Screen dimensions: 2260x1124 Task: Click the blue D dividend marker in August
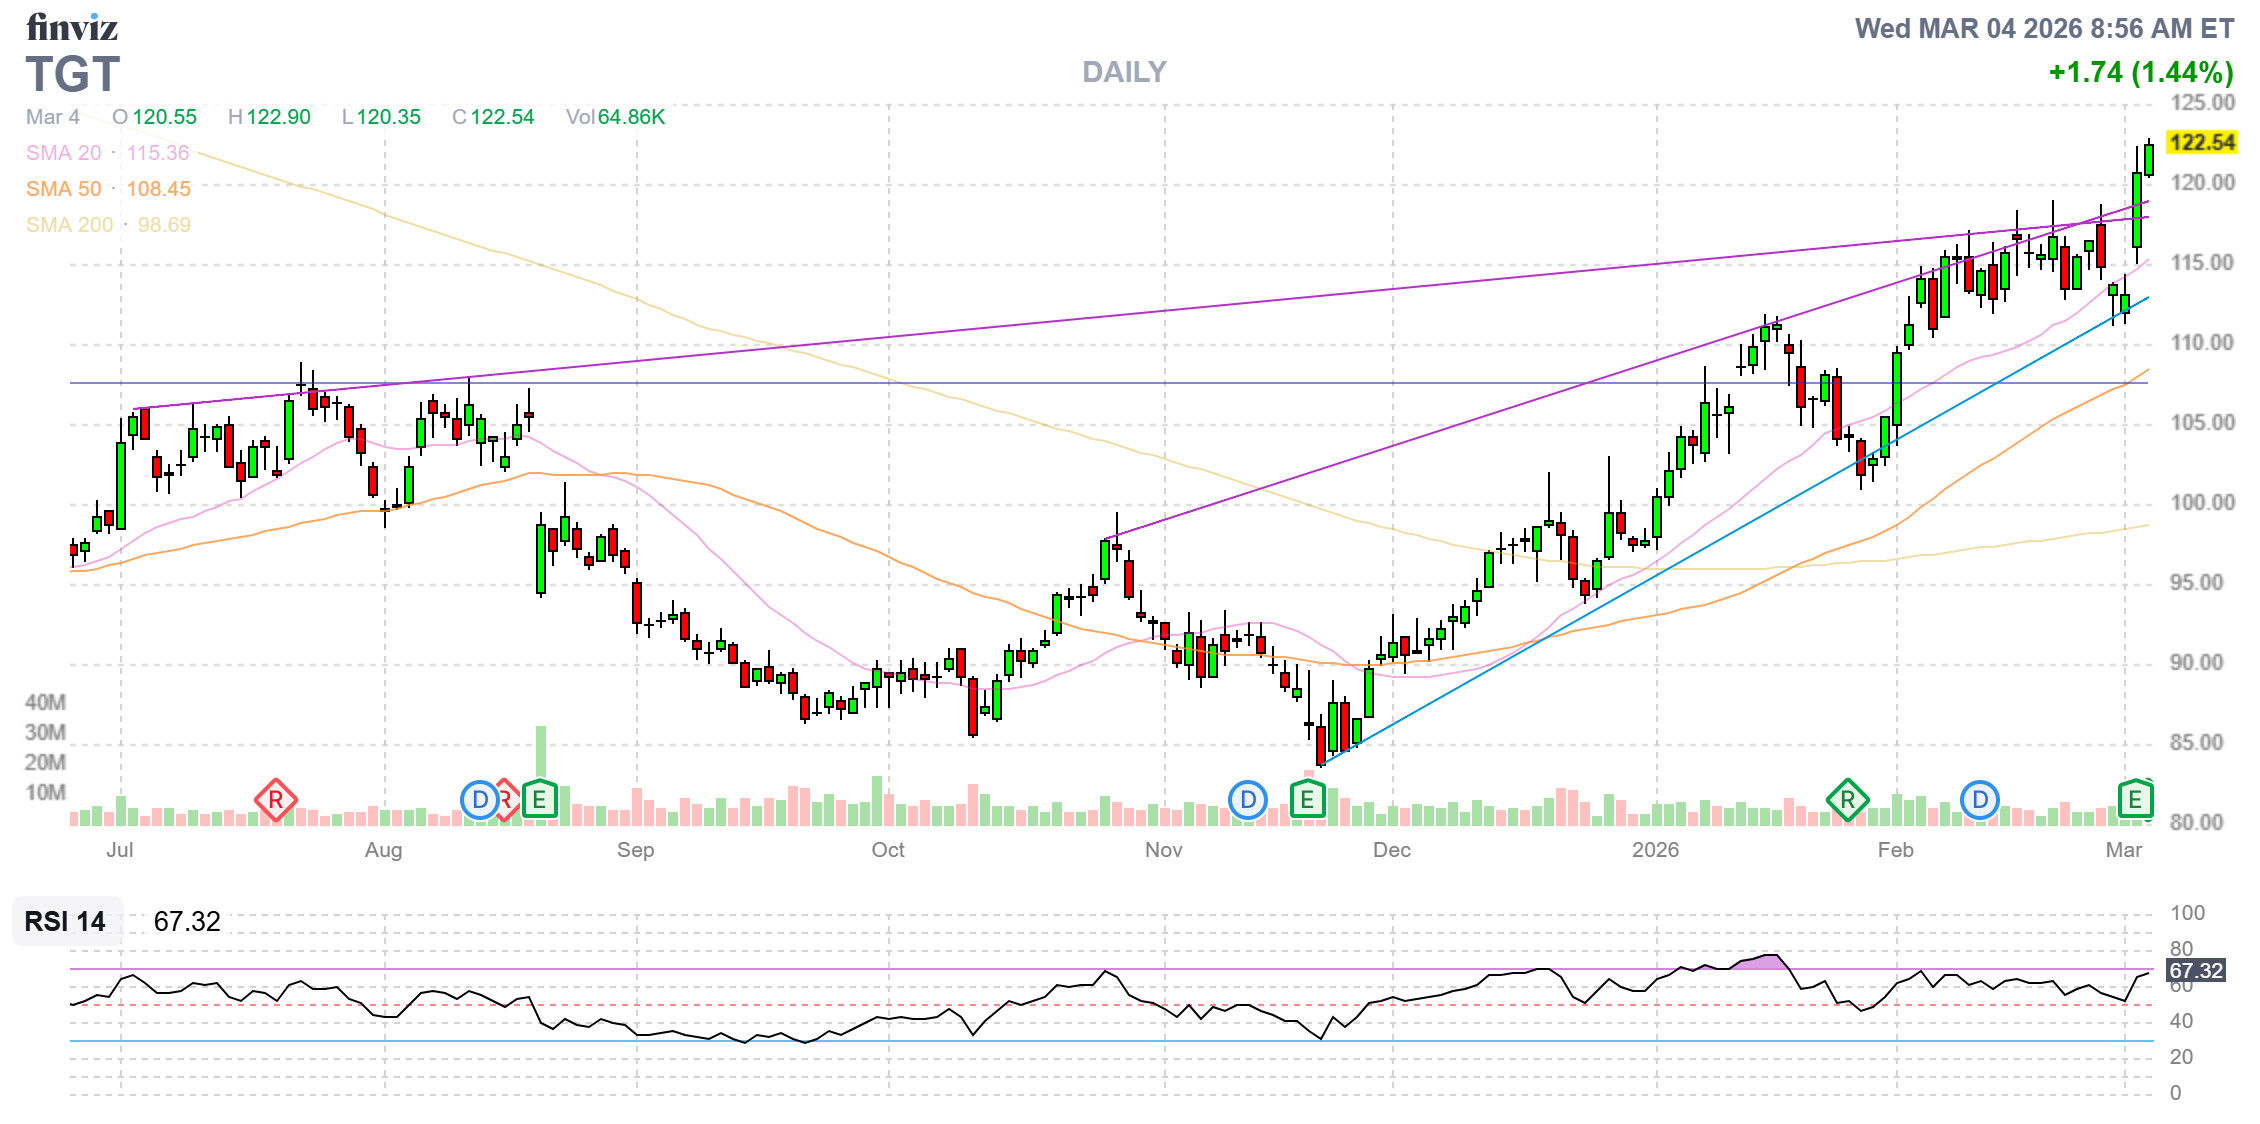[x=480, y=800]
